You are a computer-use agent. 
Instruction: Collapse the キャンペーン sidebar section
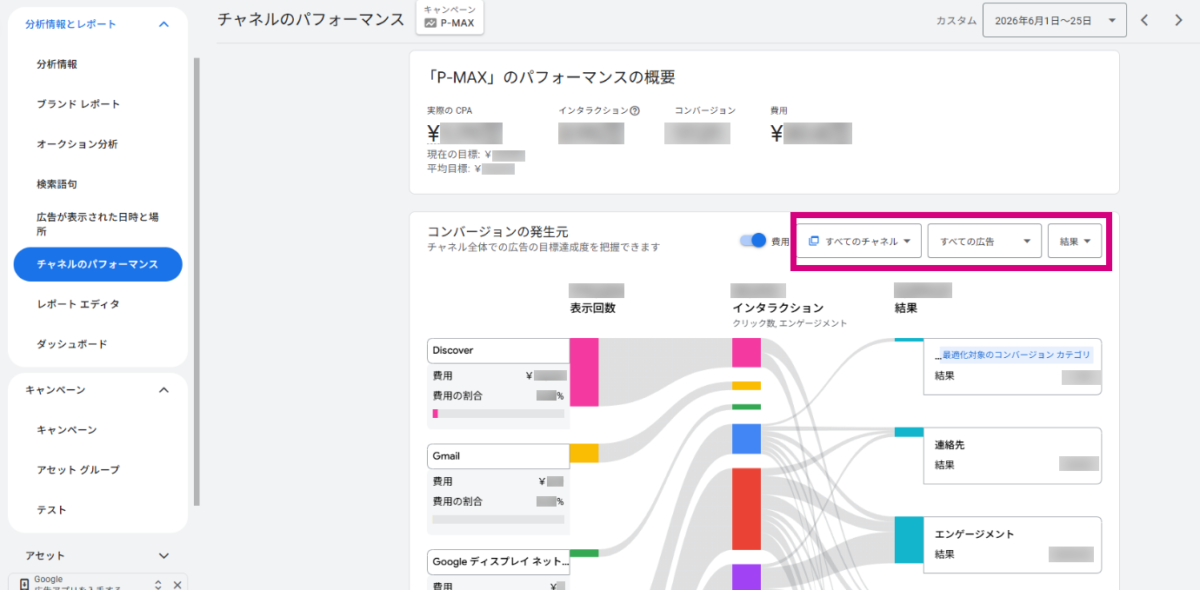click(164, 390)
